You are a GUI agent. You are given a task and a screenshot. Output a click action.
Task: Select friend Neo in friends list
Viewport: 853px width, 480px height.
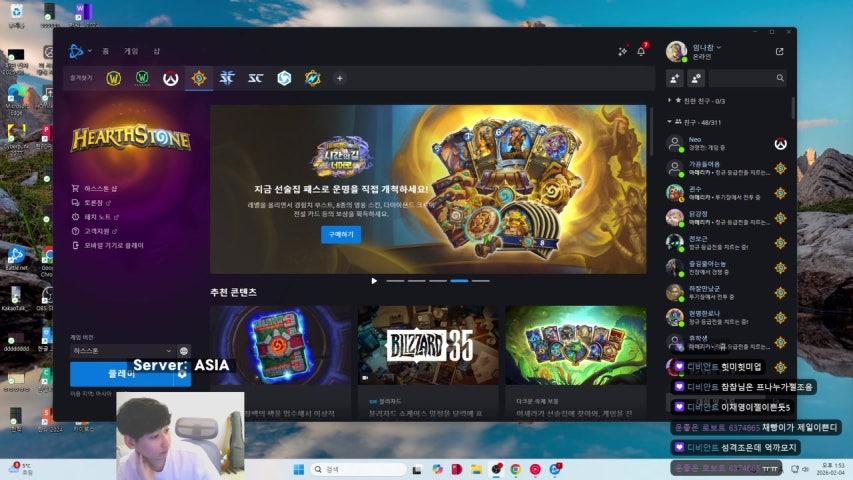tap(727, 144)
